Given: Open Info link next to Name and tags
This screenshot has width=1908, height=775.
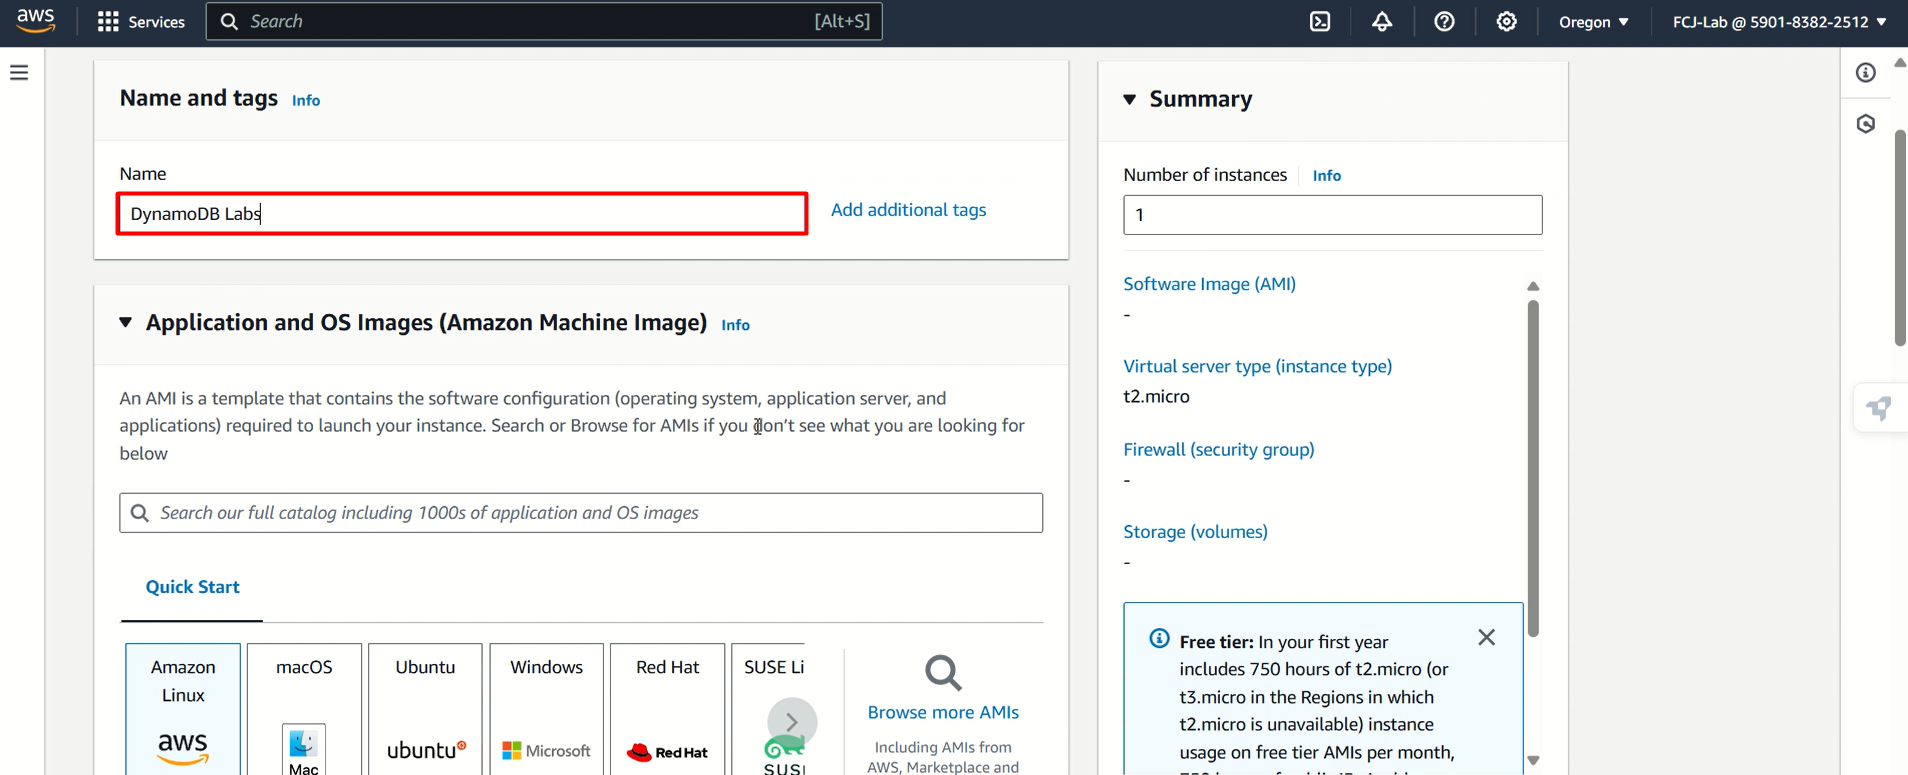Looking at the screenshot, I should coord(306,100).
